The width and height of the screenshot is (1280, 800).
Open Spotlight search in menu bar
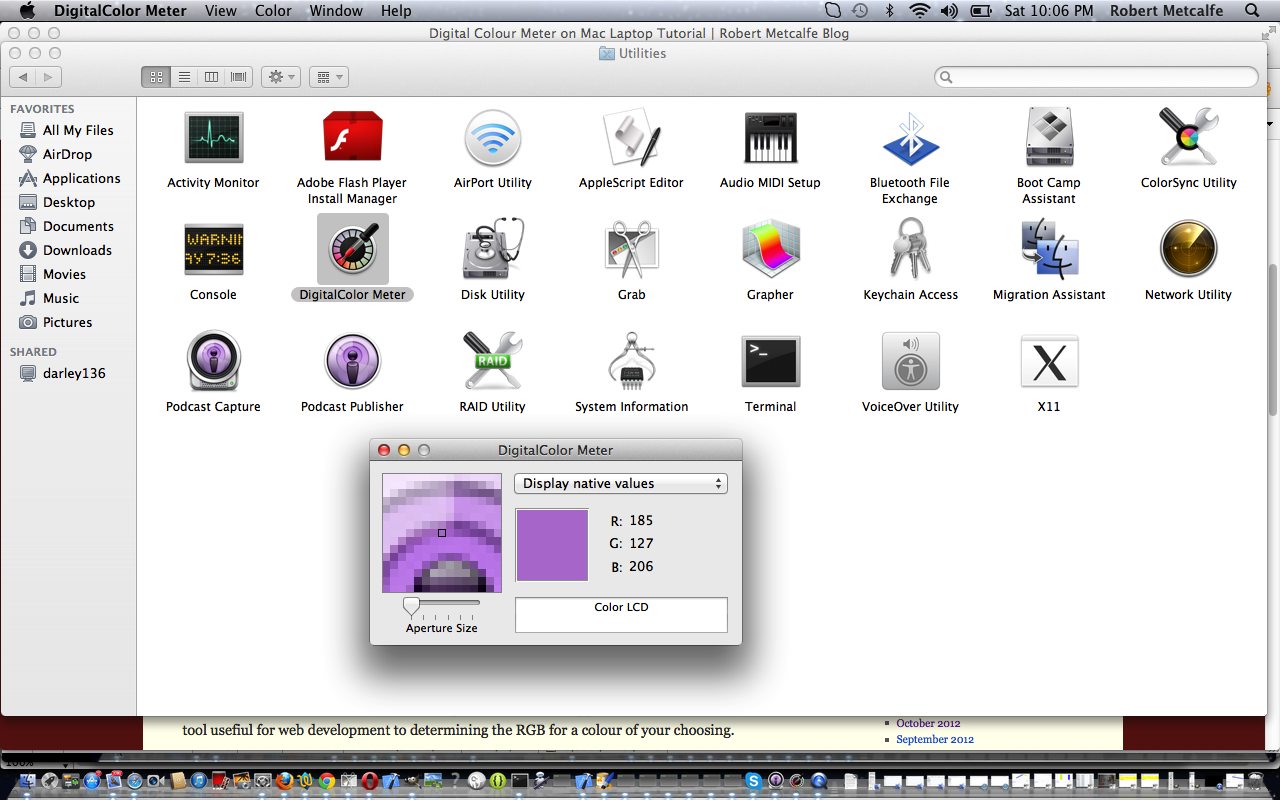pos(1252,11)
